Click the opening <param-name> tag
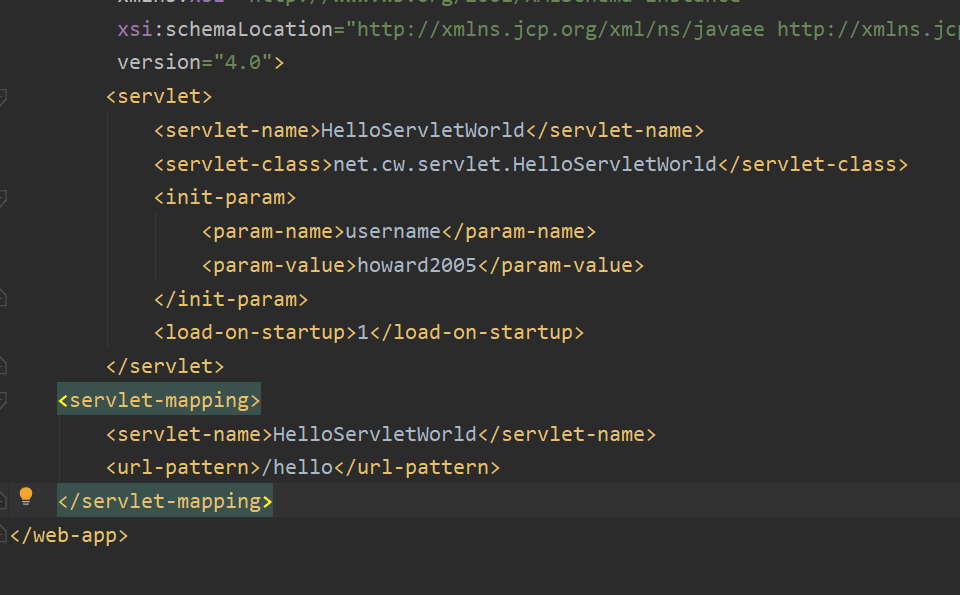Image resolution: width=960 pixels, height=595 pixels. tap(274, 231)
